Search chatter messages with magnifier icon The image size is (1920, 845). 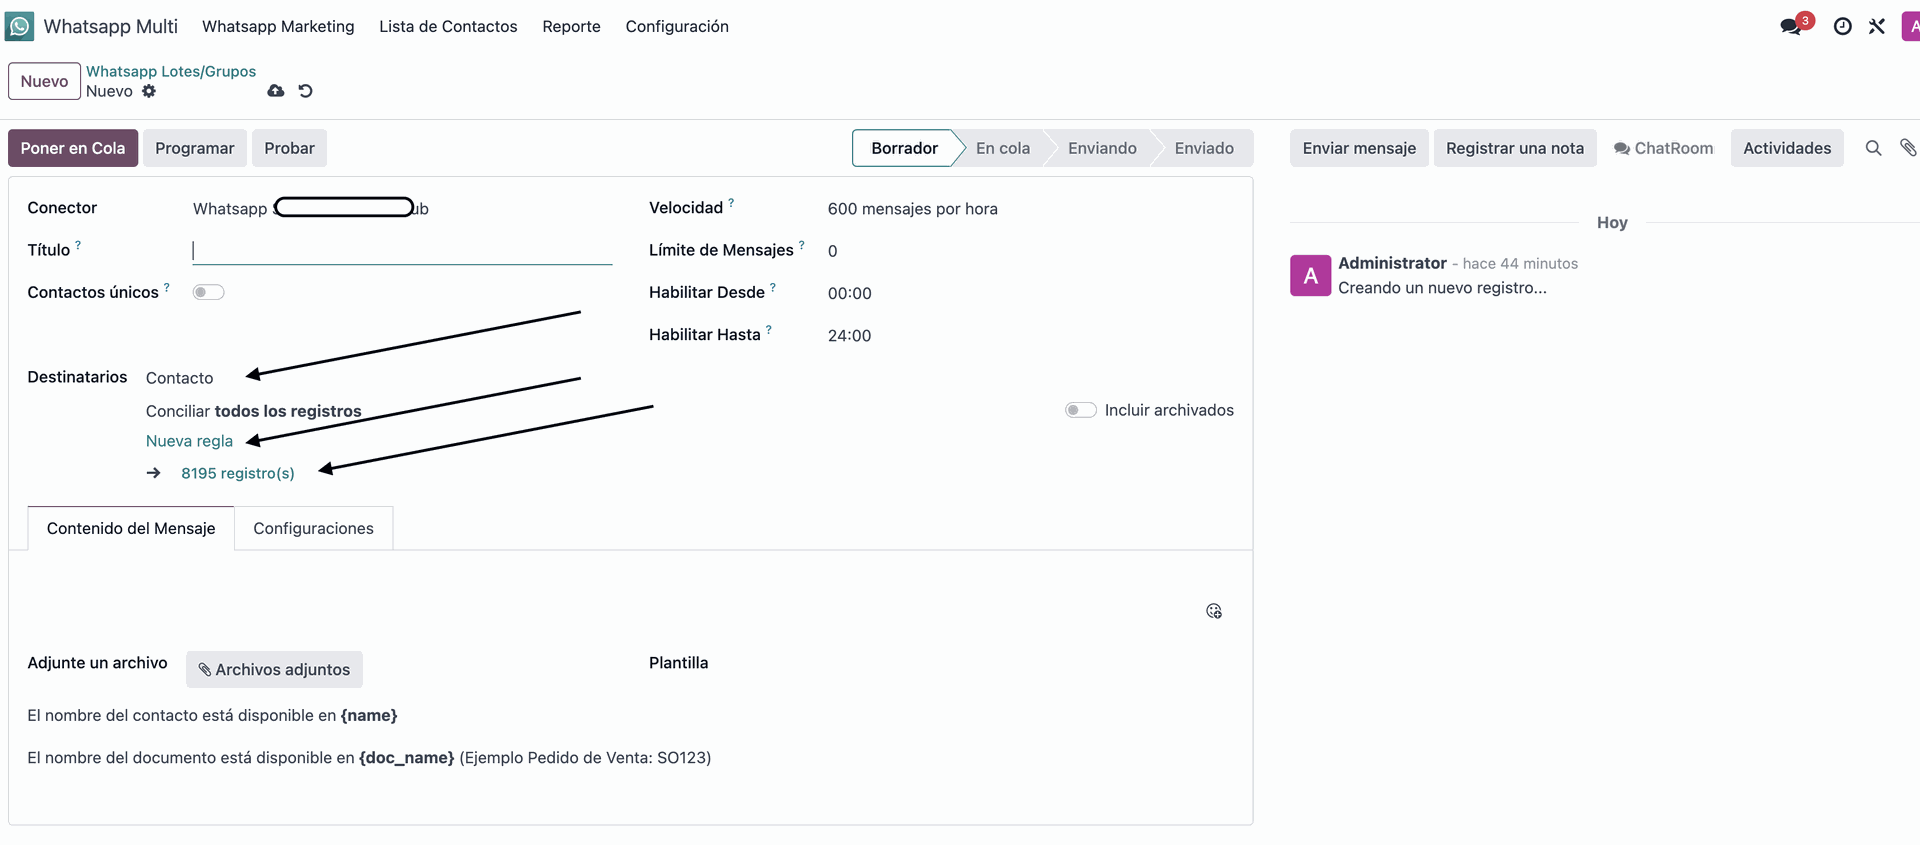click(1874, 148)
